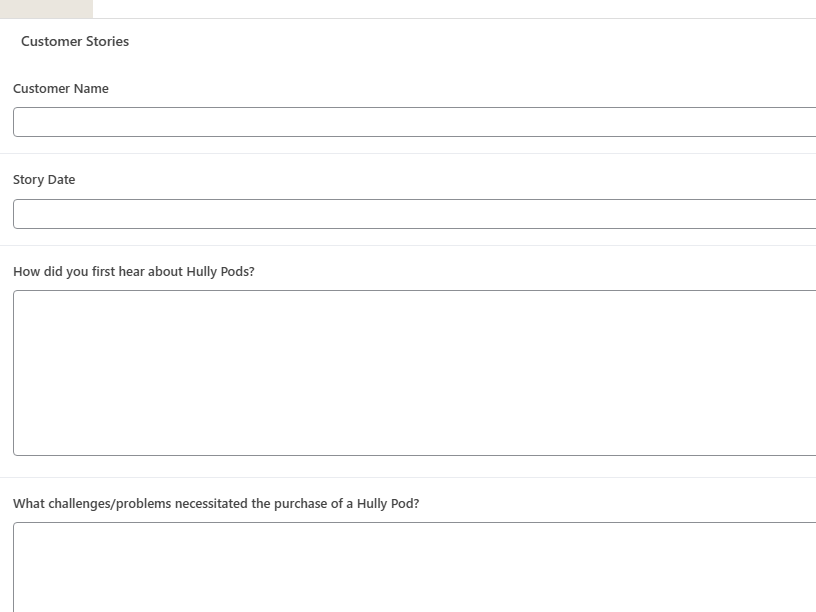Viewport: 816px width, 612px height.
Task: Click the Story Date field label
Action: point(44,180)
